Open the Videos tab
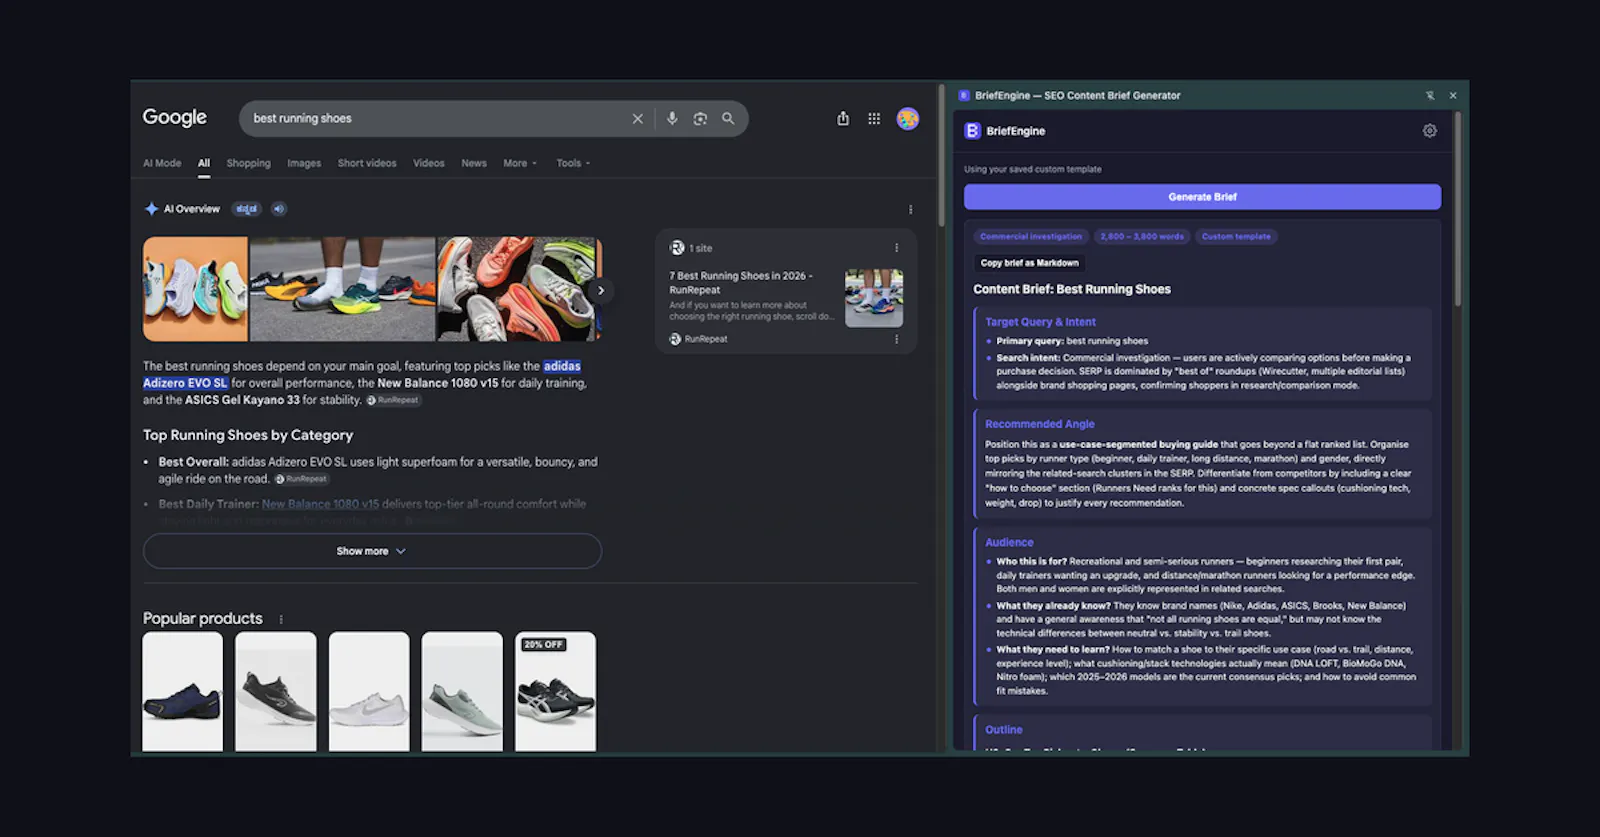 pyautogui.click(x=429, y=163)
